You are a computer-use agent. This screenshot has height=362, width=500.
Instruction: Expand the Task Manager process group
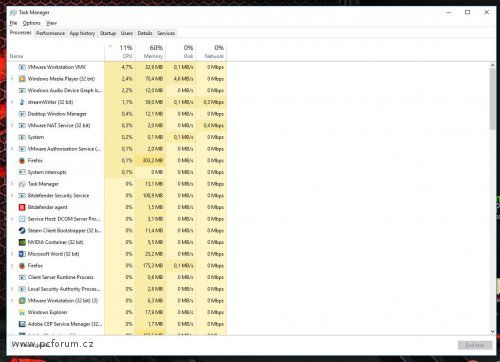pyautogui.click(x=12, y=184)
